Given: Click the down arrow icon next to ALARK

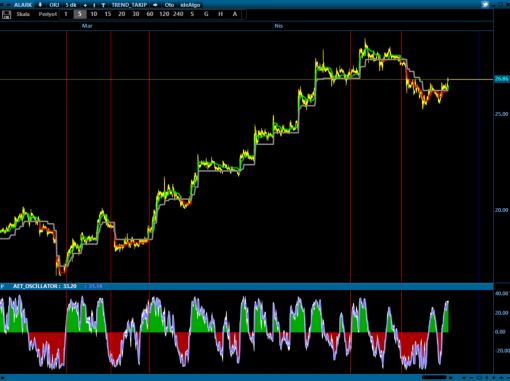Looking at the screenshot, I should [x=40, y=5].
